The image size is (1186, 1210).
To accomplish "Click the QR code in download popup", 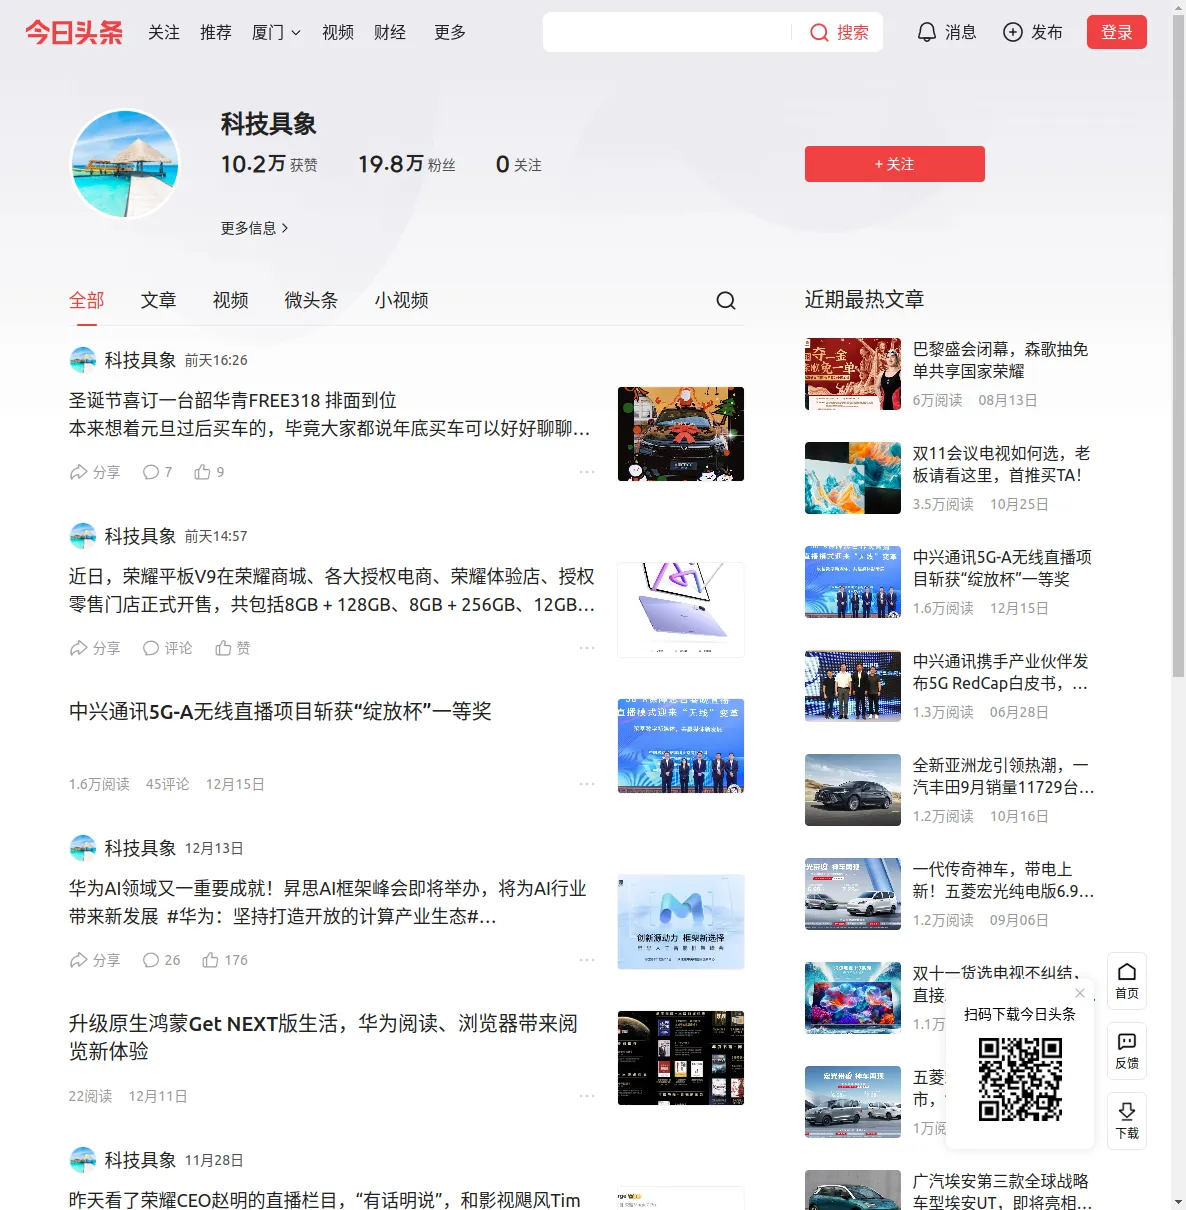I will pyautogui.click(x=1020, y=1079).
